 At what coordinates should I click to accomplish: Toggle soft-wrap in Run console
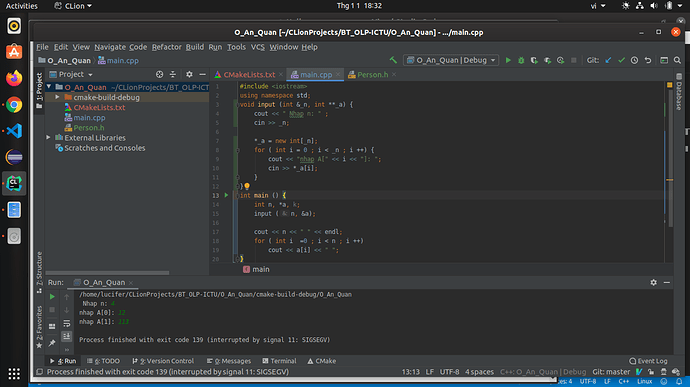point(66,324)
